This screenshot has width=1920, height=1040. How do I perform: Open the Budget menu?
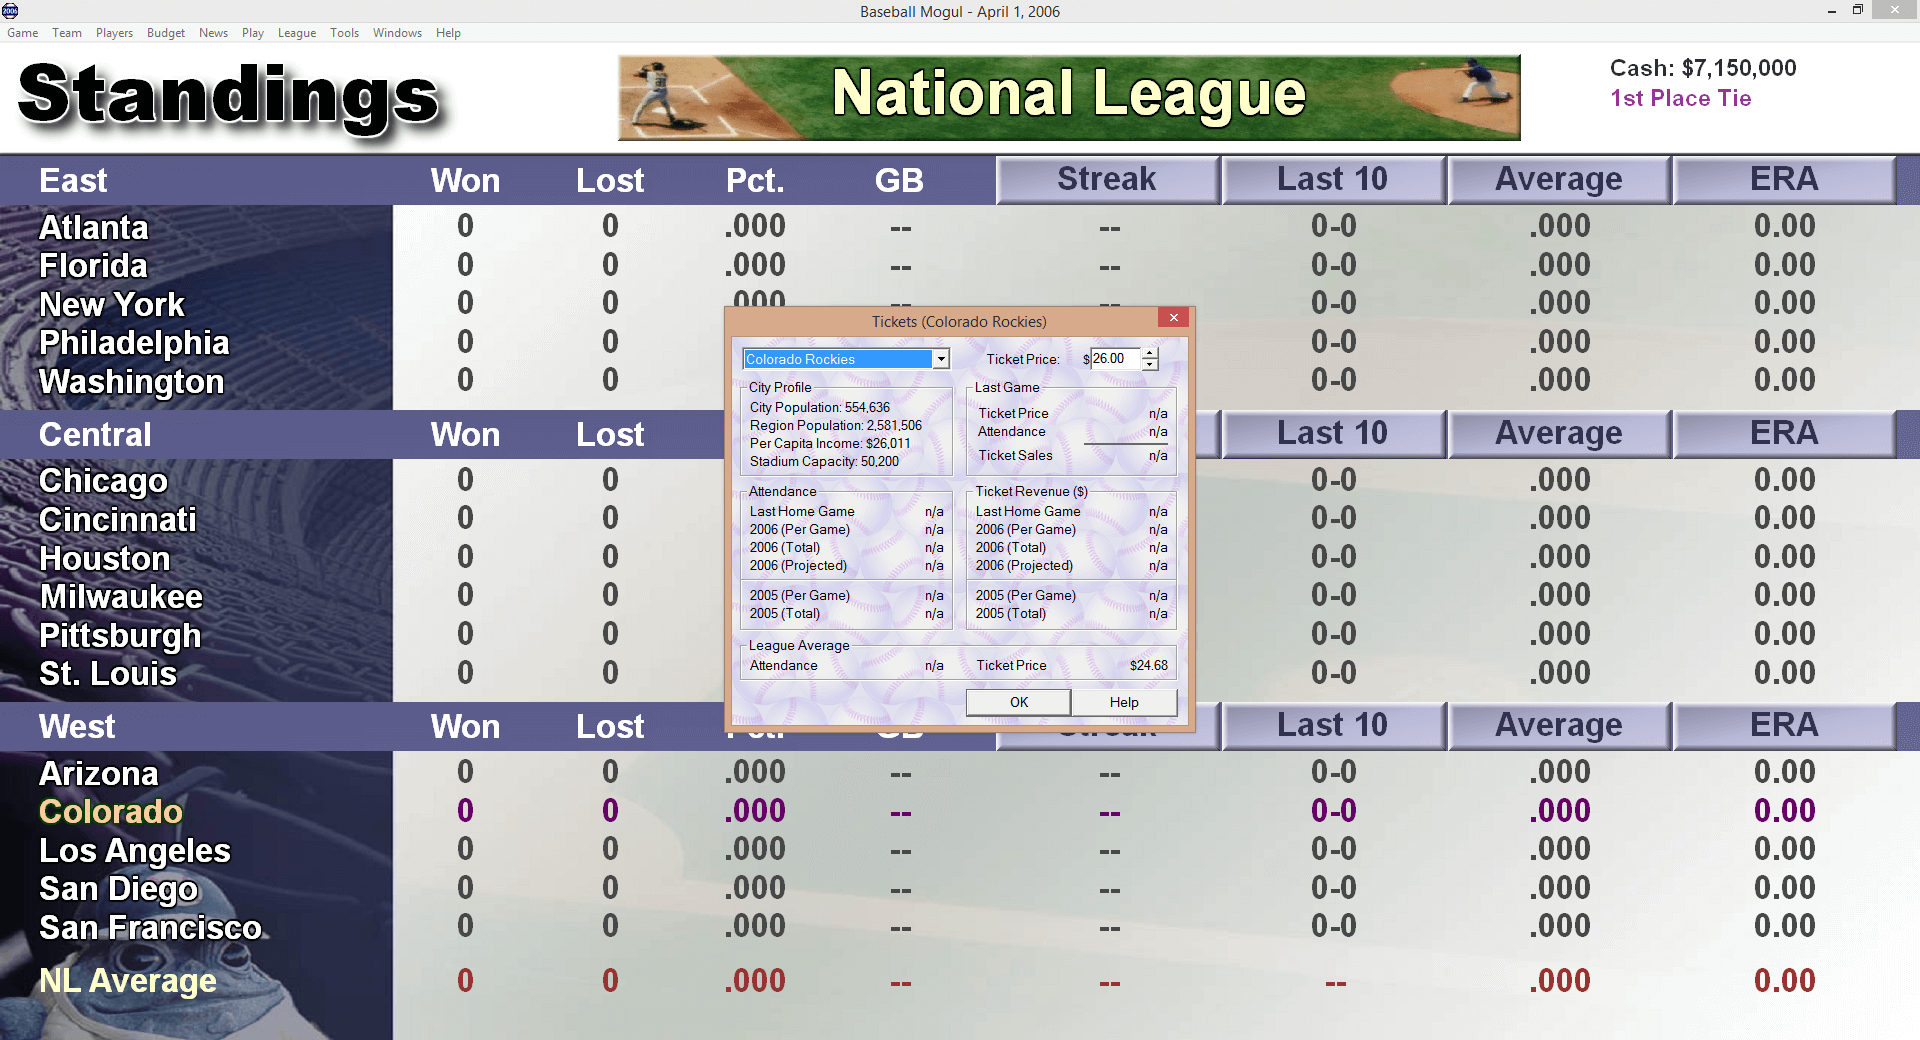click(166, 33)
